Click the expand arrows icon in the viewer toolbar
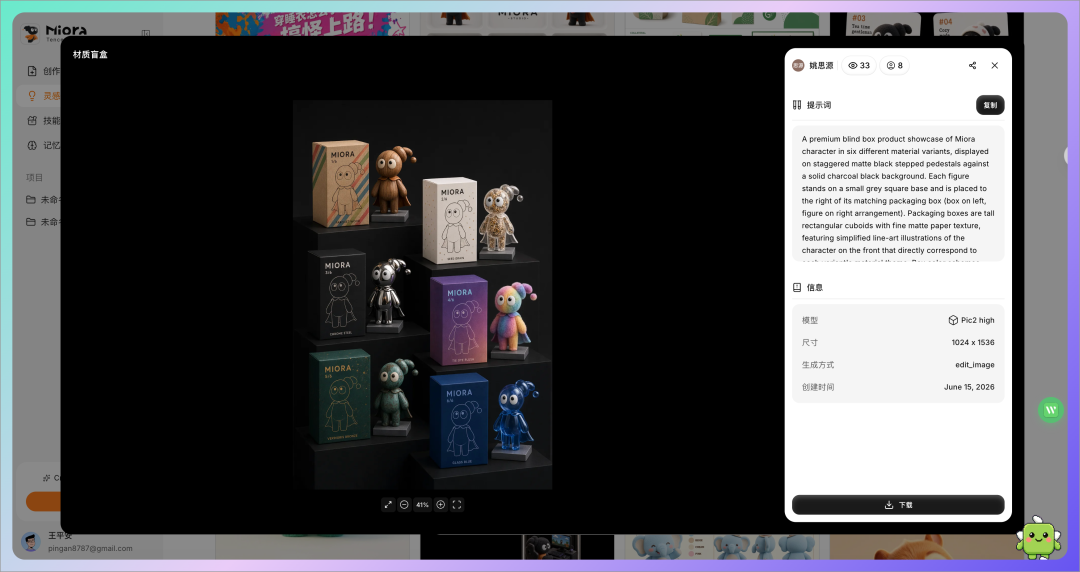 point(388,504)
